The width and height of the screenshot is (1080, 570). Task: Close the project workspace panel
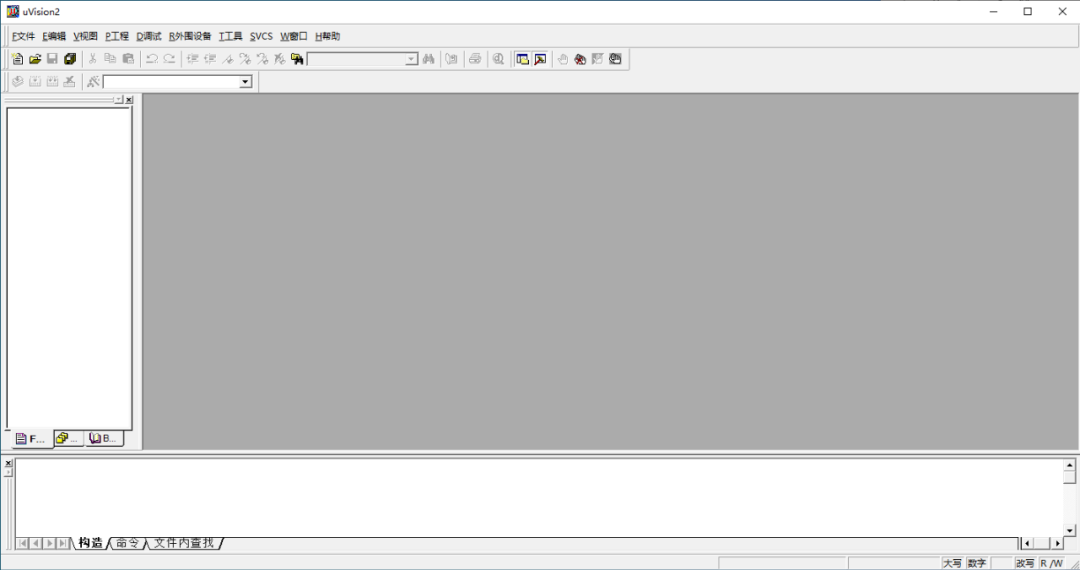point(129,100)
